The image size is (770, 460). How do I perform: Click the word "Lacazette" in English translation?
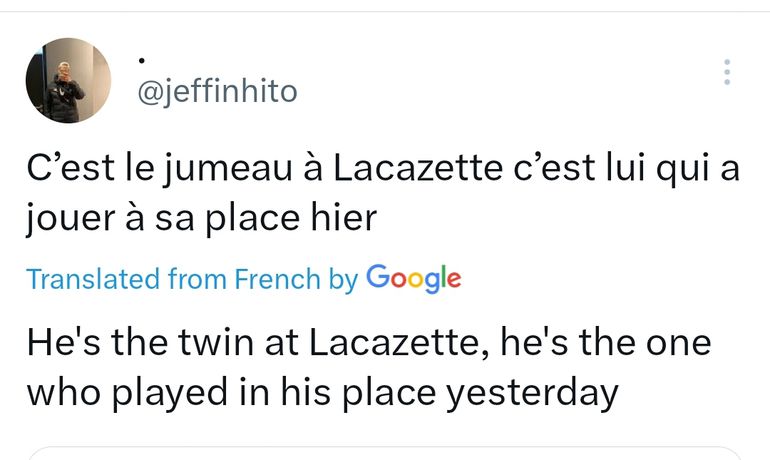(x=385, y=343)
